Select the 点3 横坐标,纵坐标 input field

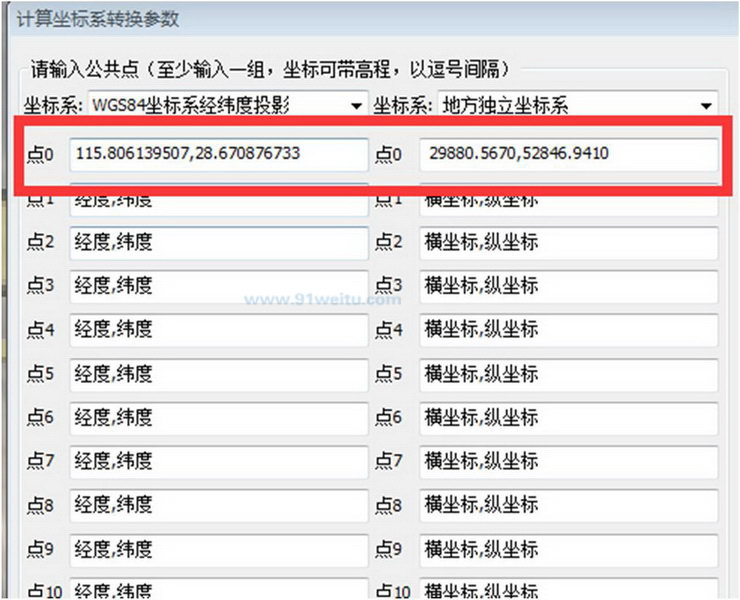569,287
